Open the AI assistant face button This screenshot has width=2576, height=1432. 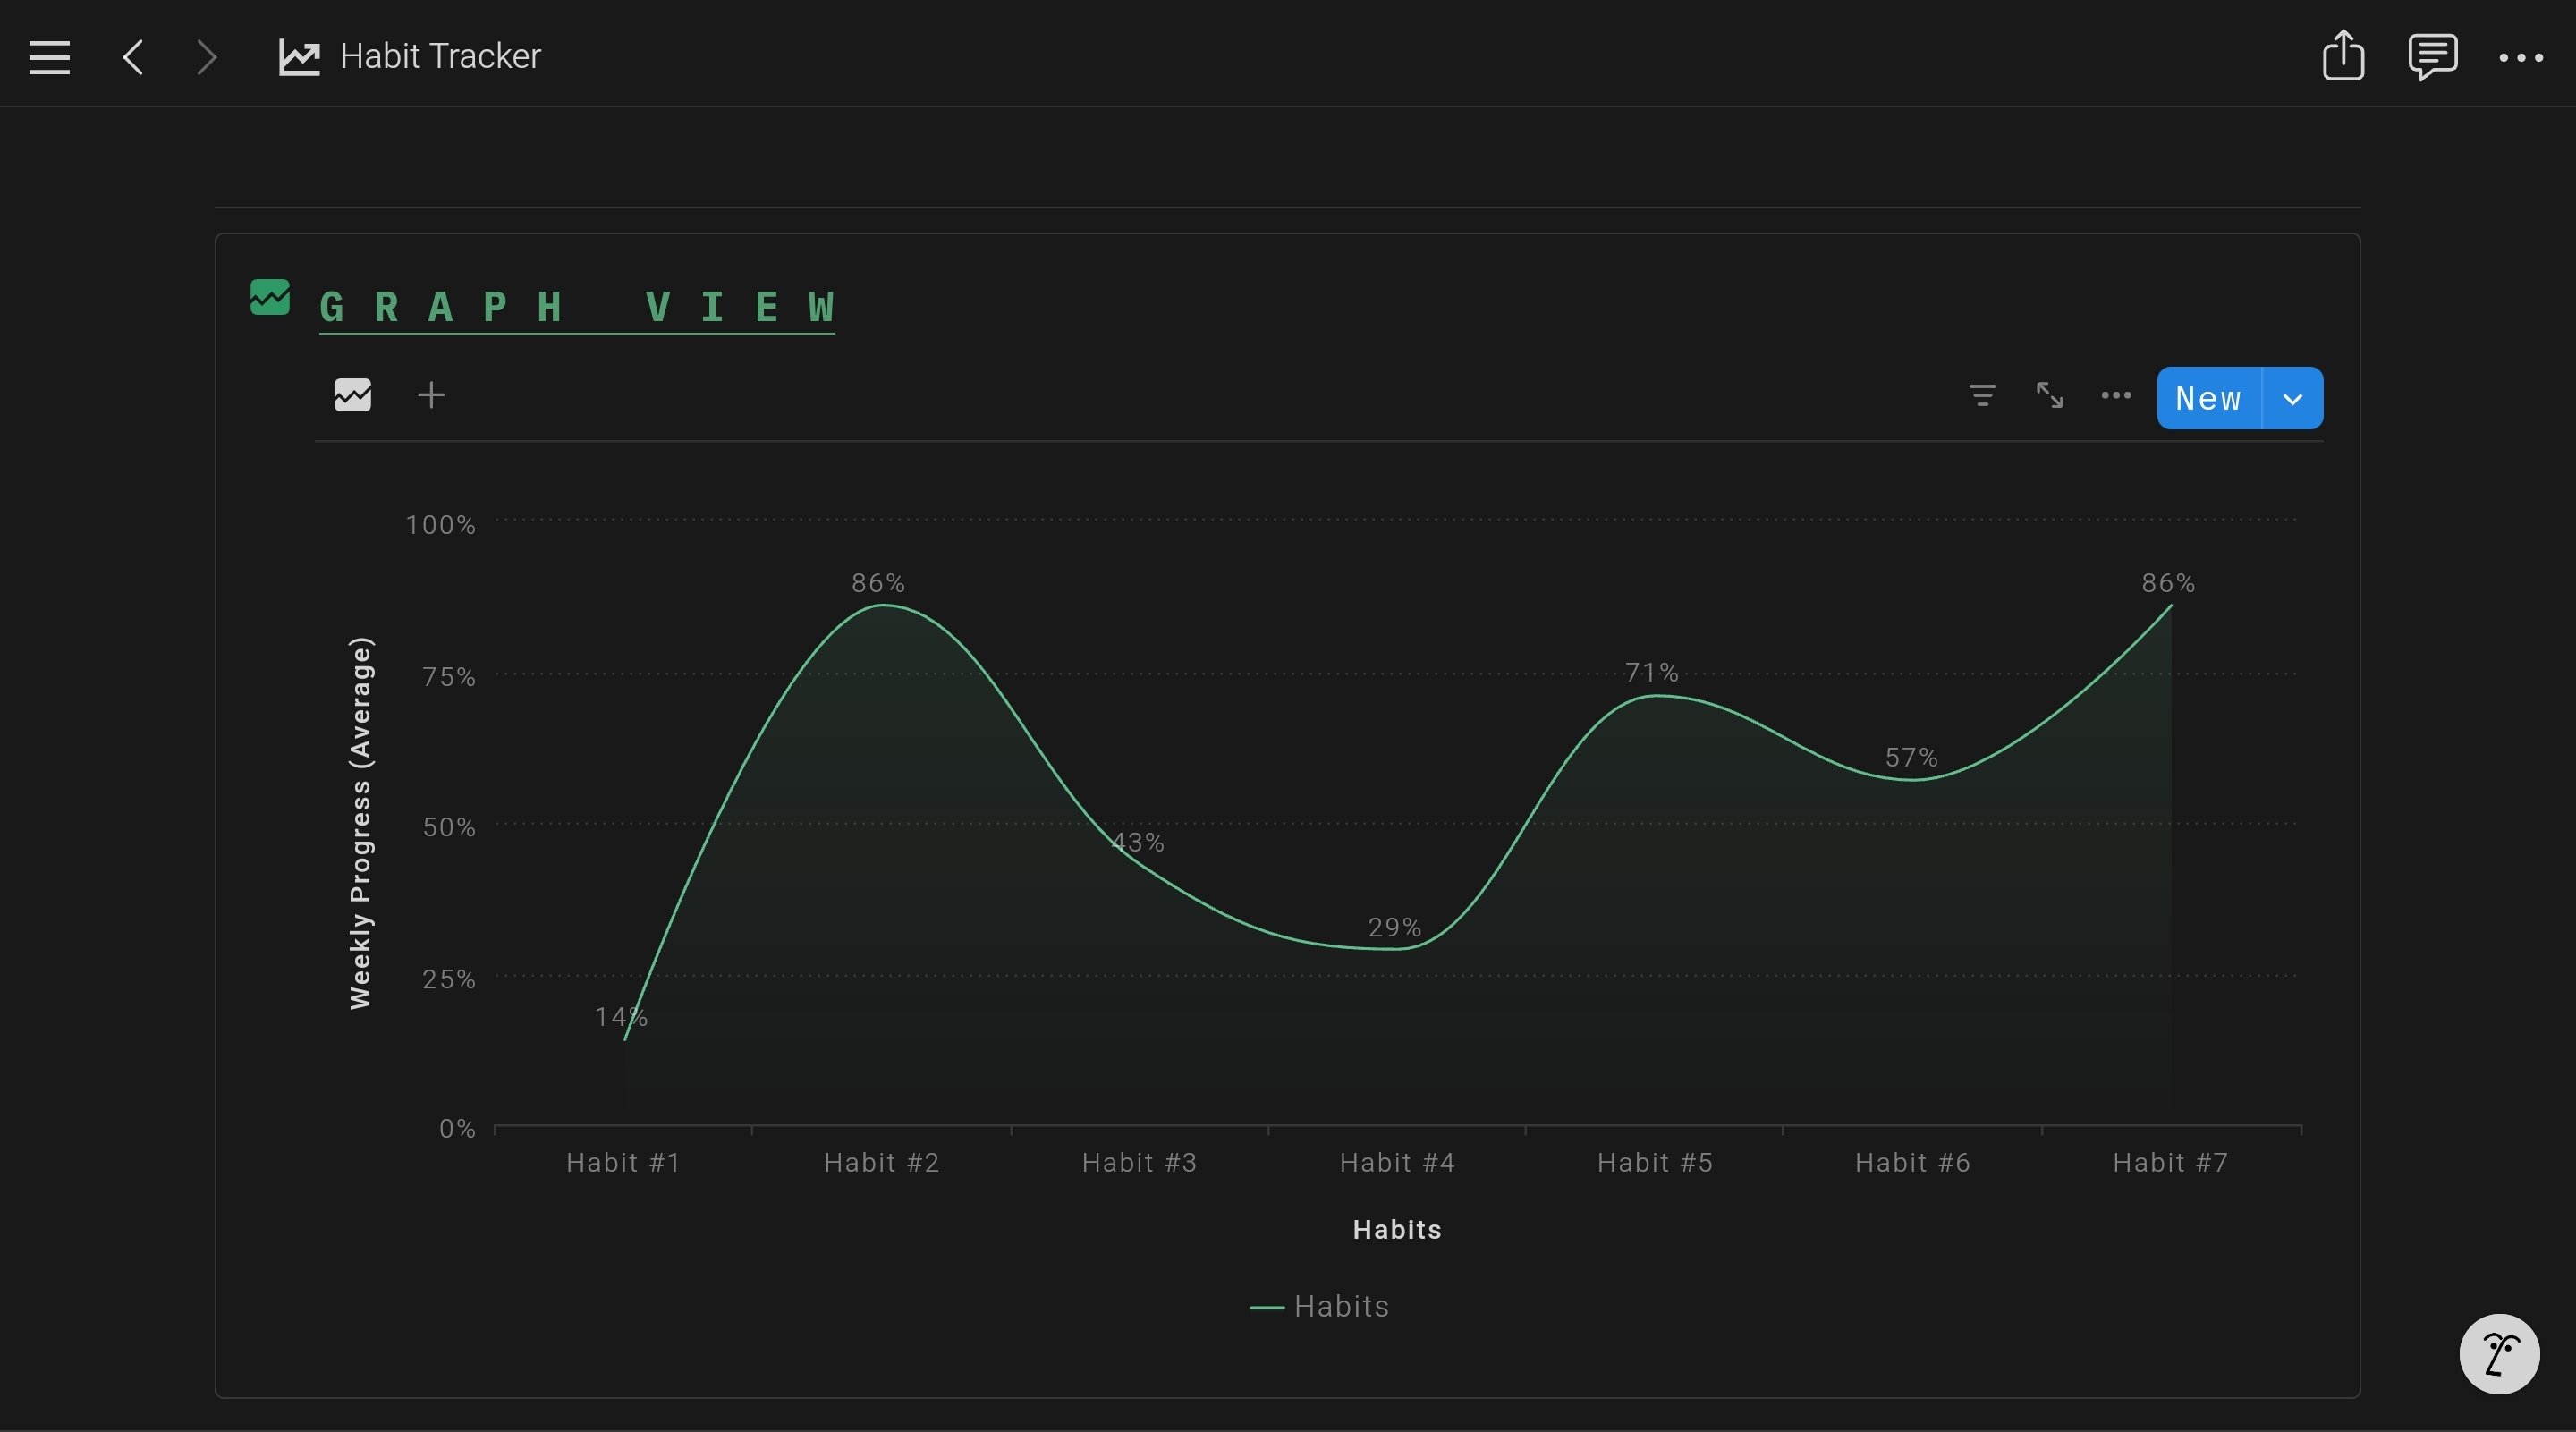(2498, 1354)
